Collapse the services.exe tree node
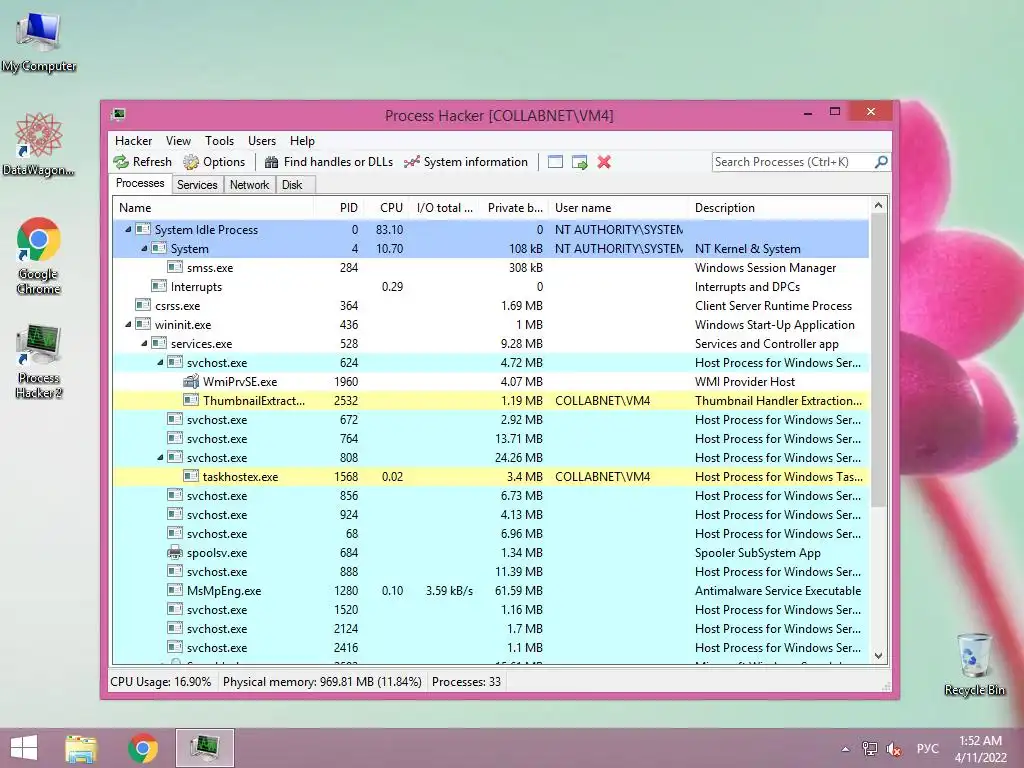The image size is (1024, 768). [144, 344]
